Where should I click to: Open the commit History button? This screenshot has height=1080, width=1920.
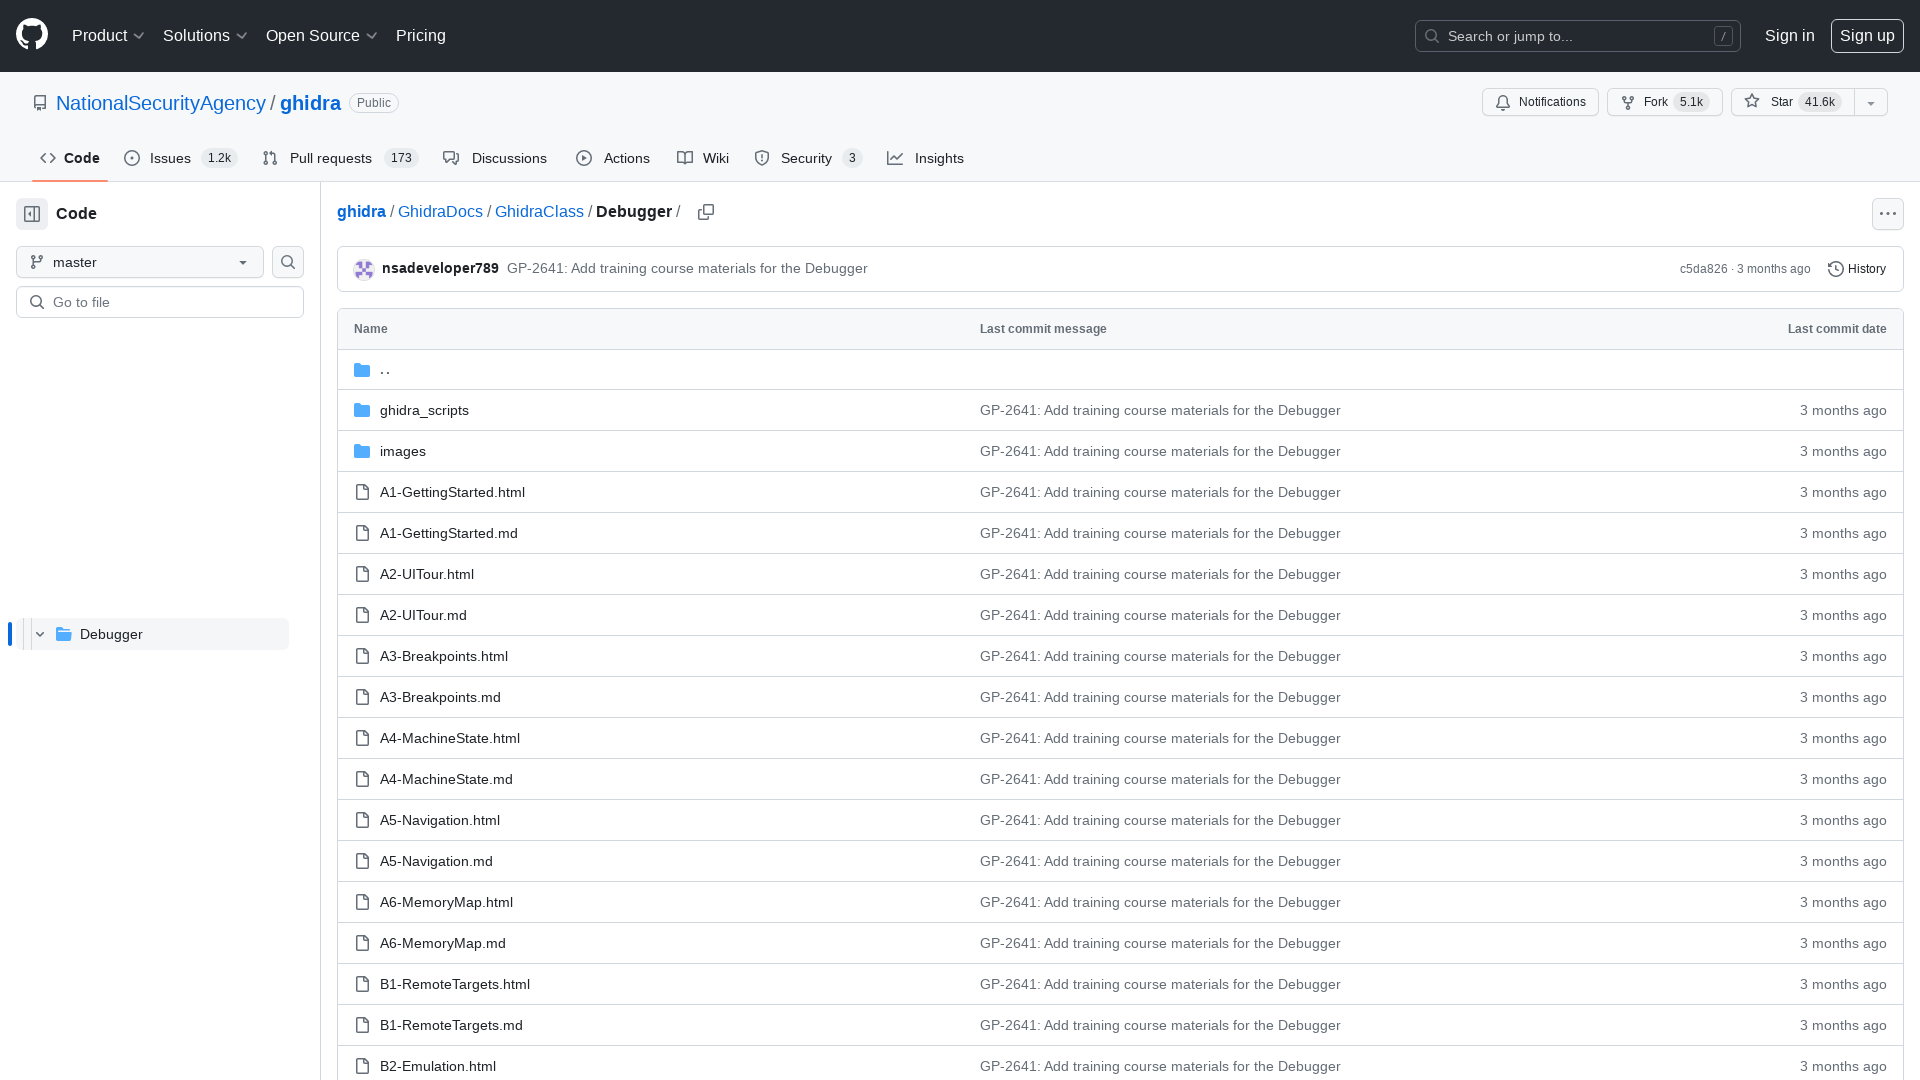pyautogui.click(x=1857, y=269)
